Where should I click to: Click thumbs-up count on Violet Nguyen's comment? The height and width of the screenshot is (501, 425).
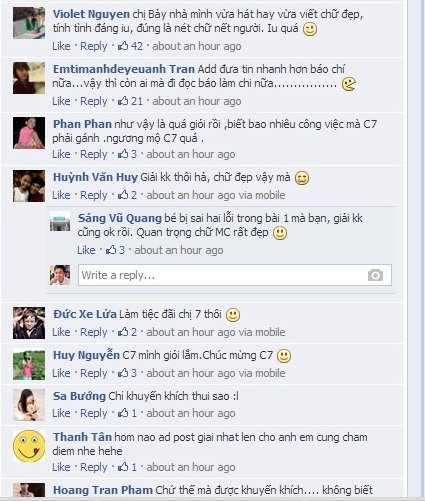tap(131, 46)
